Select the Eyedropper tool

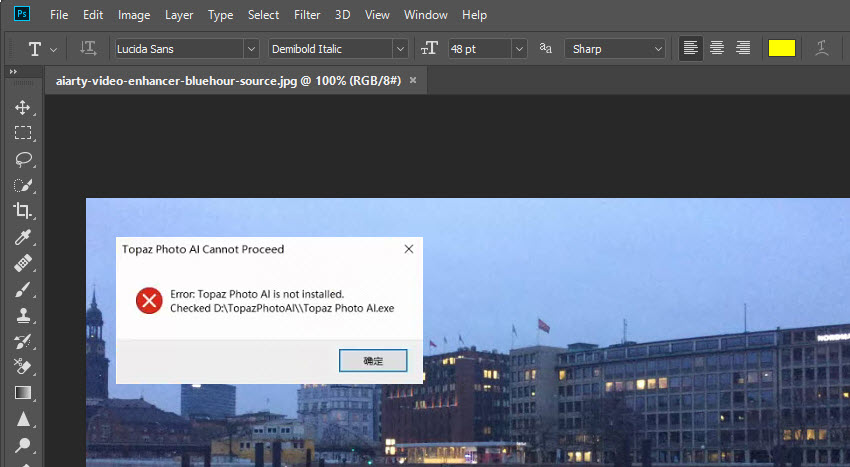pyautogui.click(x=22, y=237)
